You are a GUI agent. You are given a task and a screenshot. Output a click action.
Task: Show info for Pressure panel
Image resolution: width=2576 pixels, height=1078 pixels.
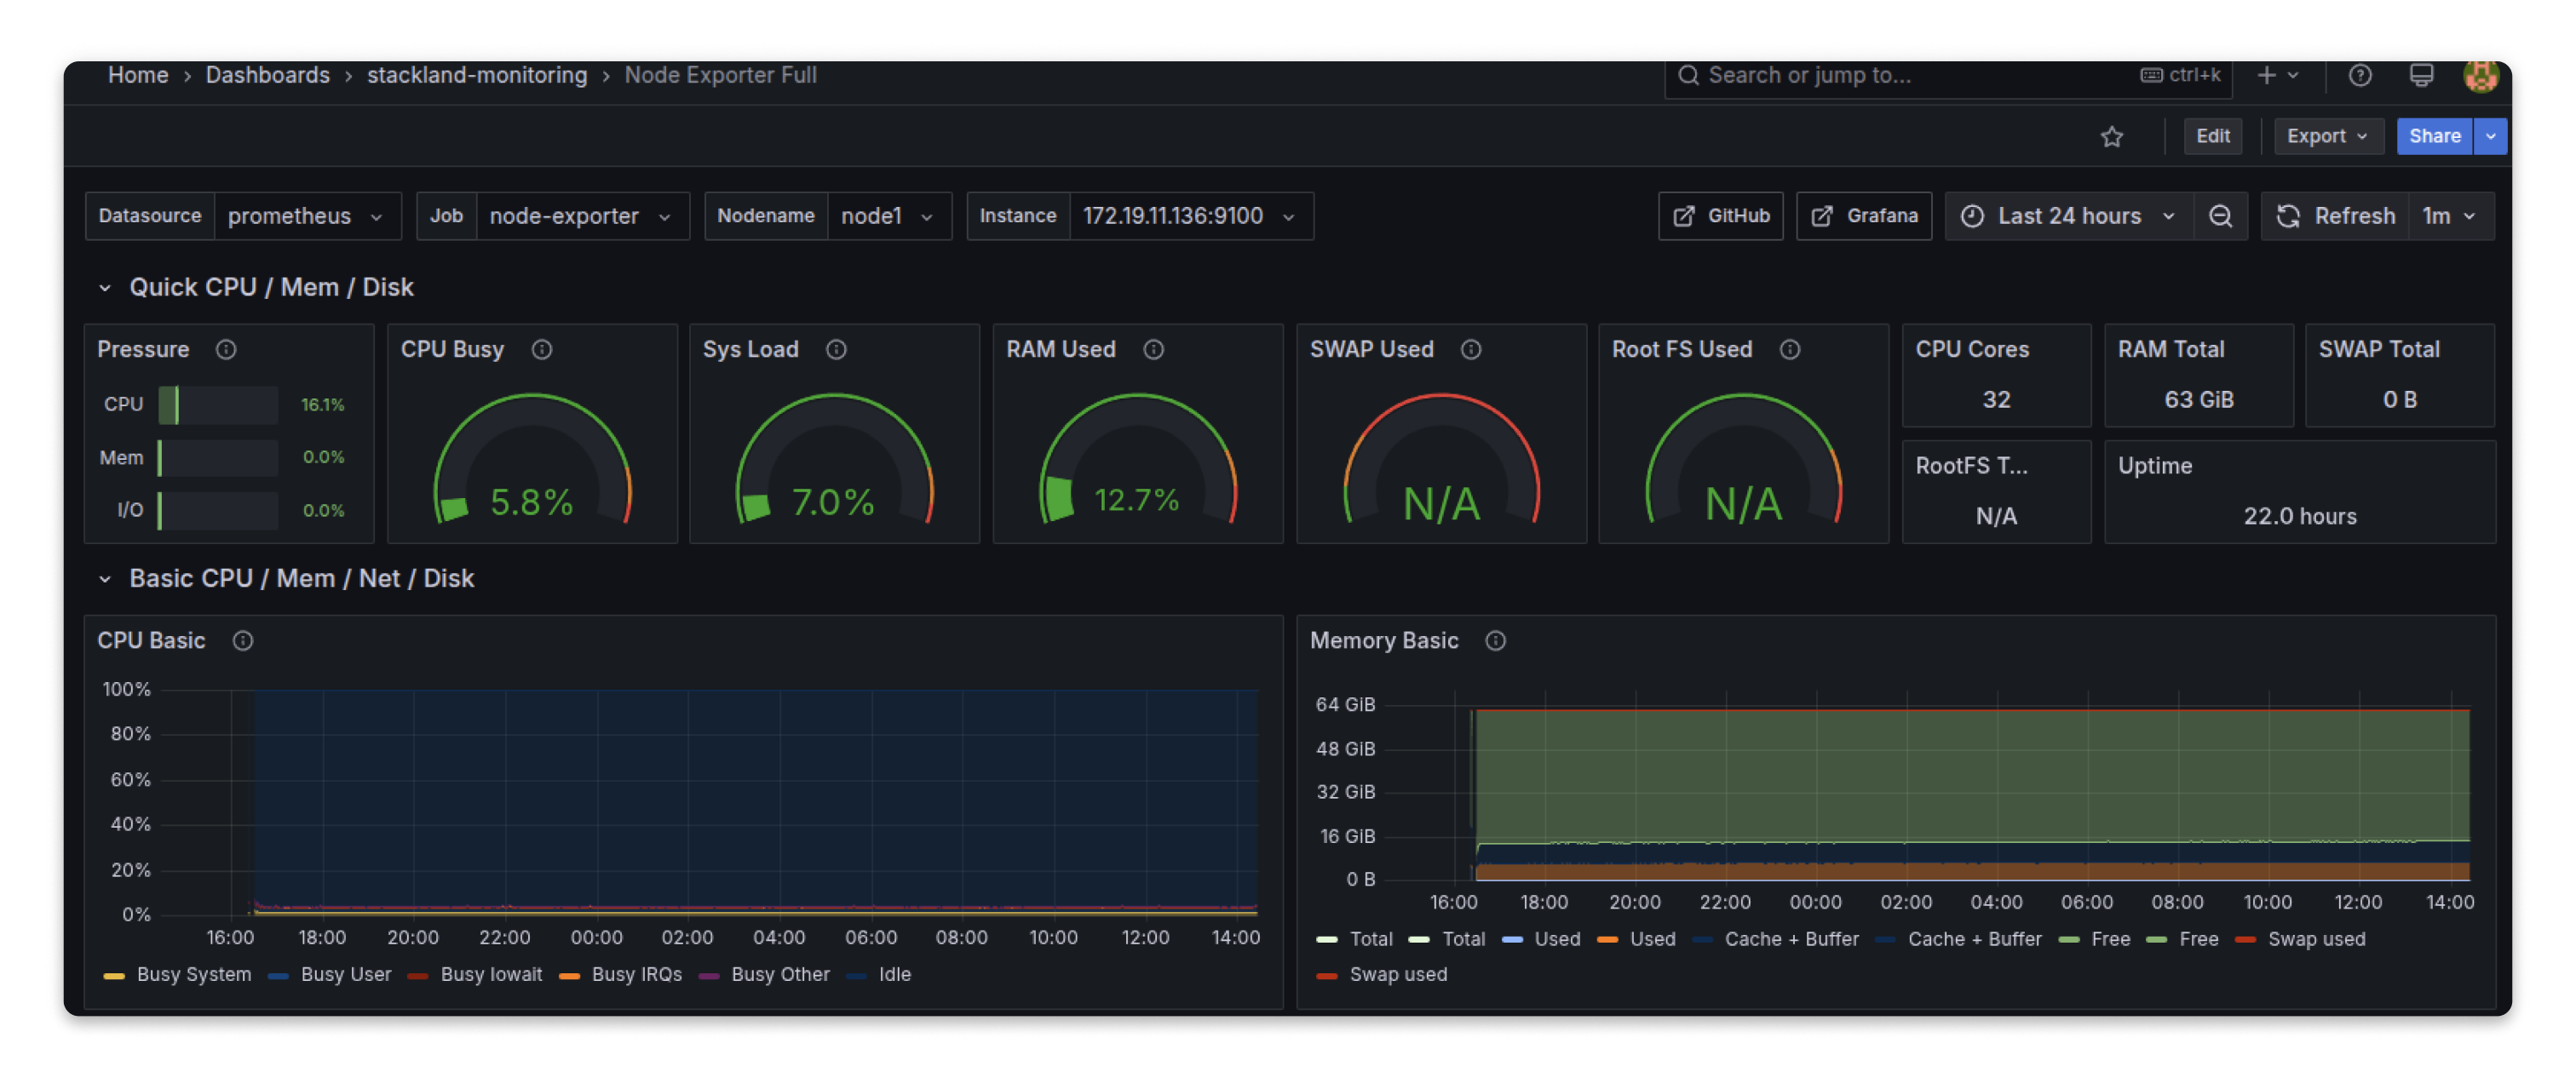[226, 349]
